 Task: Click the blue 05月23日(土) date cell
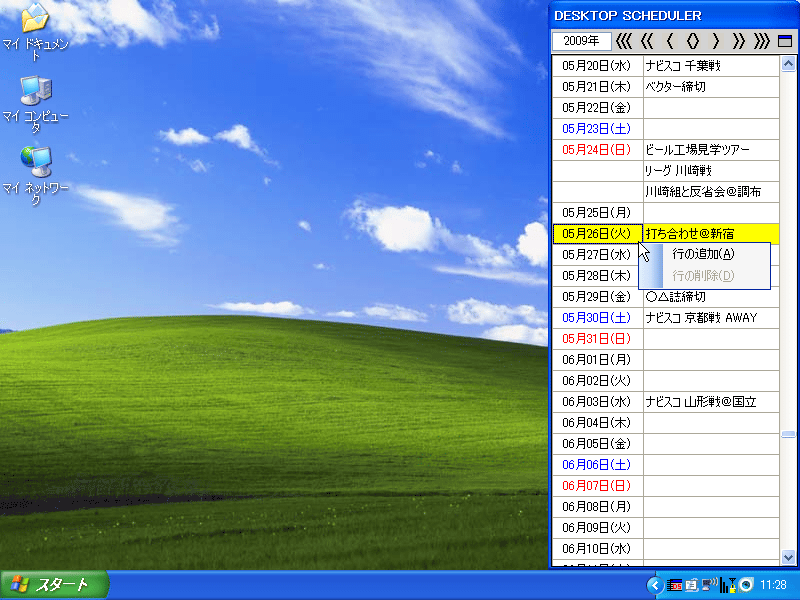coord(597,129)
